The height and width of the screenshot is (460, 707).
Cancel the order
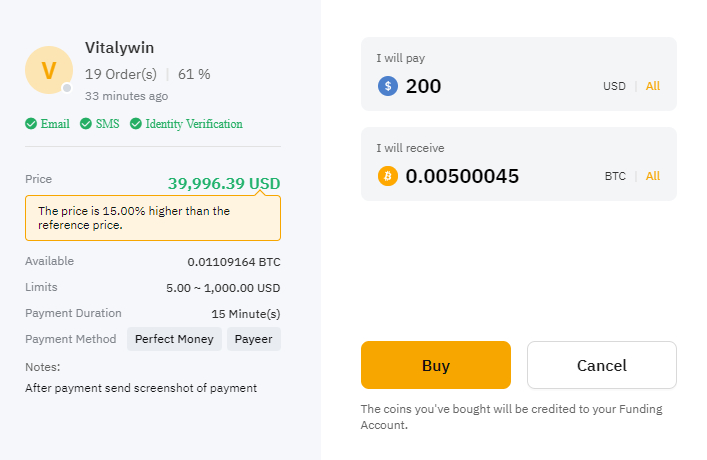601,365
